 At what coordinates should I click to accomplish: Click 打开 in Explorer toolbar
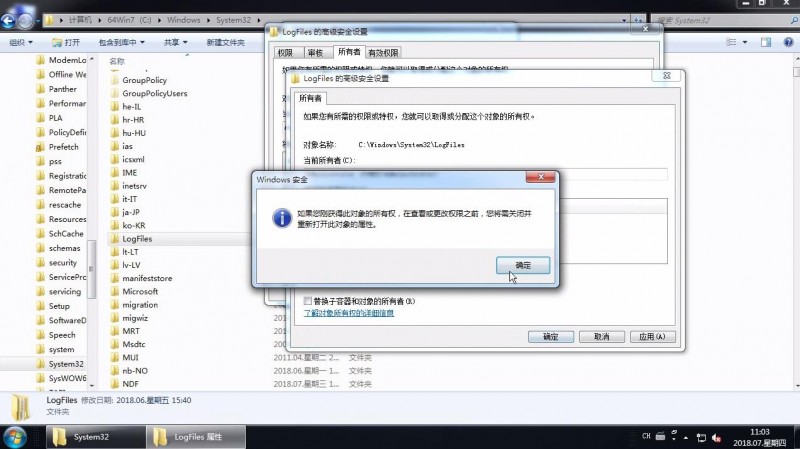(x=66, y=42)
